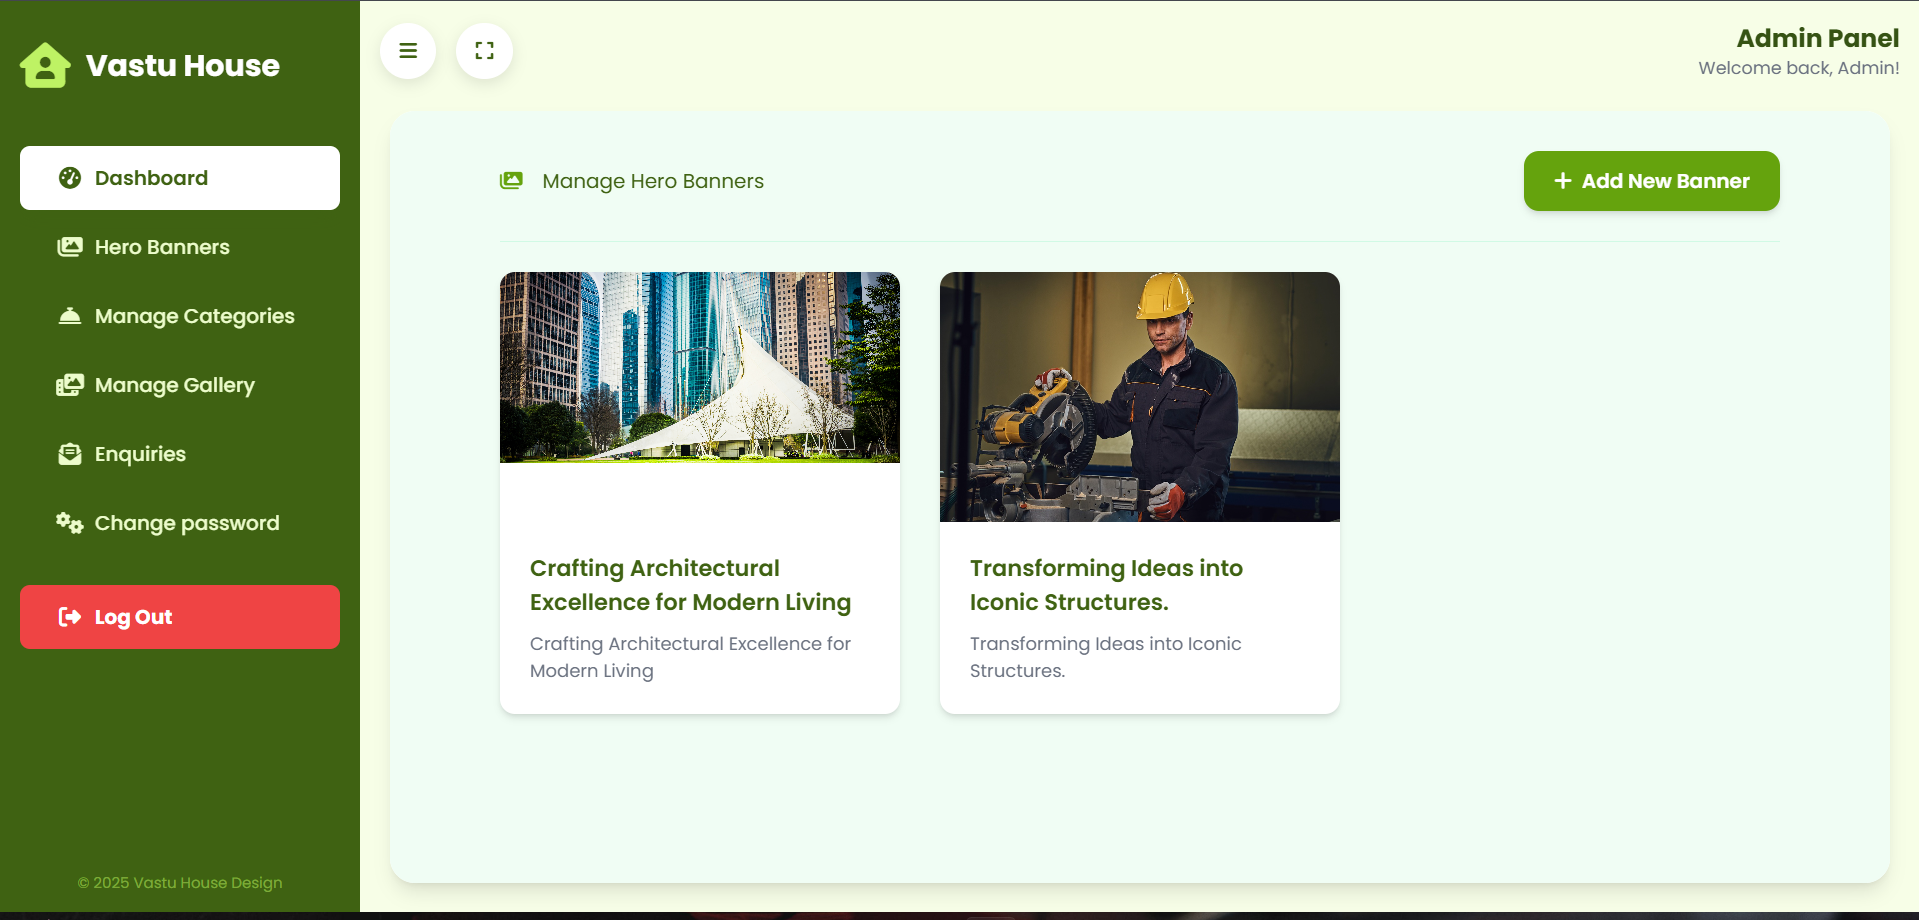Open the construction worker banner image
This screenshot has width=1919, height=920.
point(1140,397)
